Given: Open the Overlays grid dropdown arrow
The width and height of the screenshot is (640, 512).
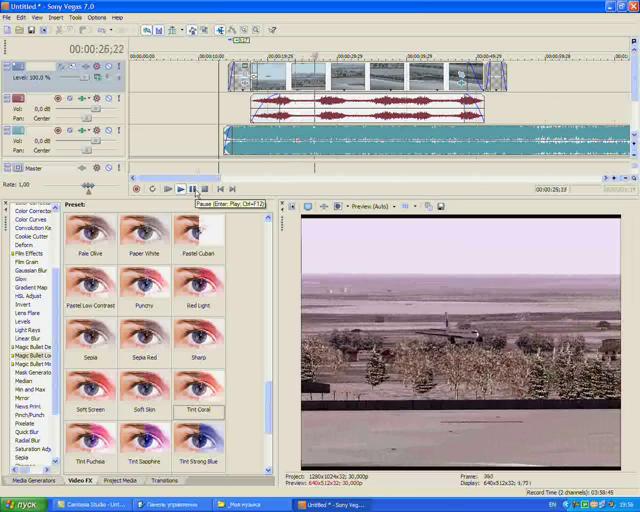Looking at the screenshot, I should pos(415,207).
